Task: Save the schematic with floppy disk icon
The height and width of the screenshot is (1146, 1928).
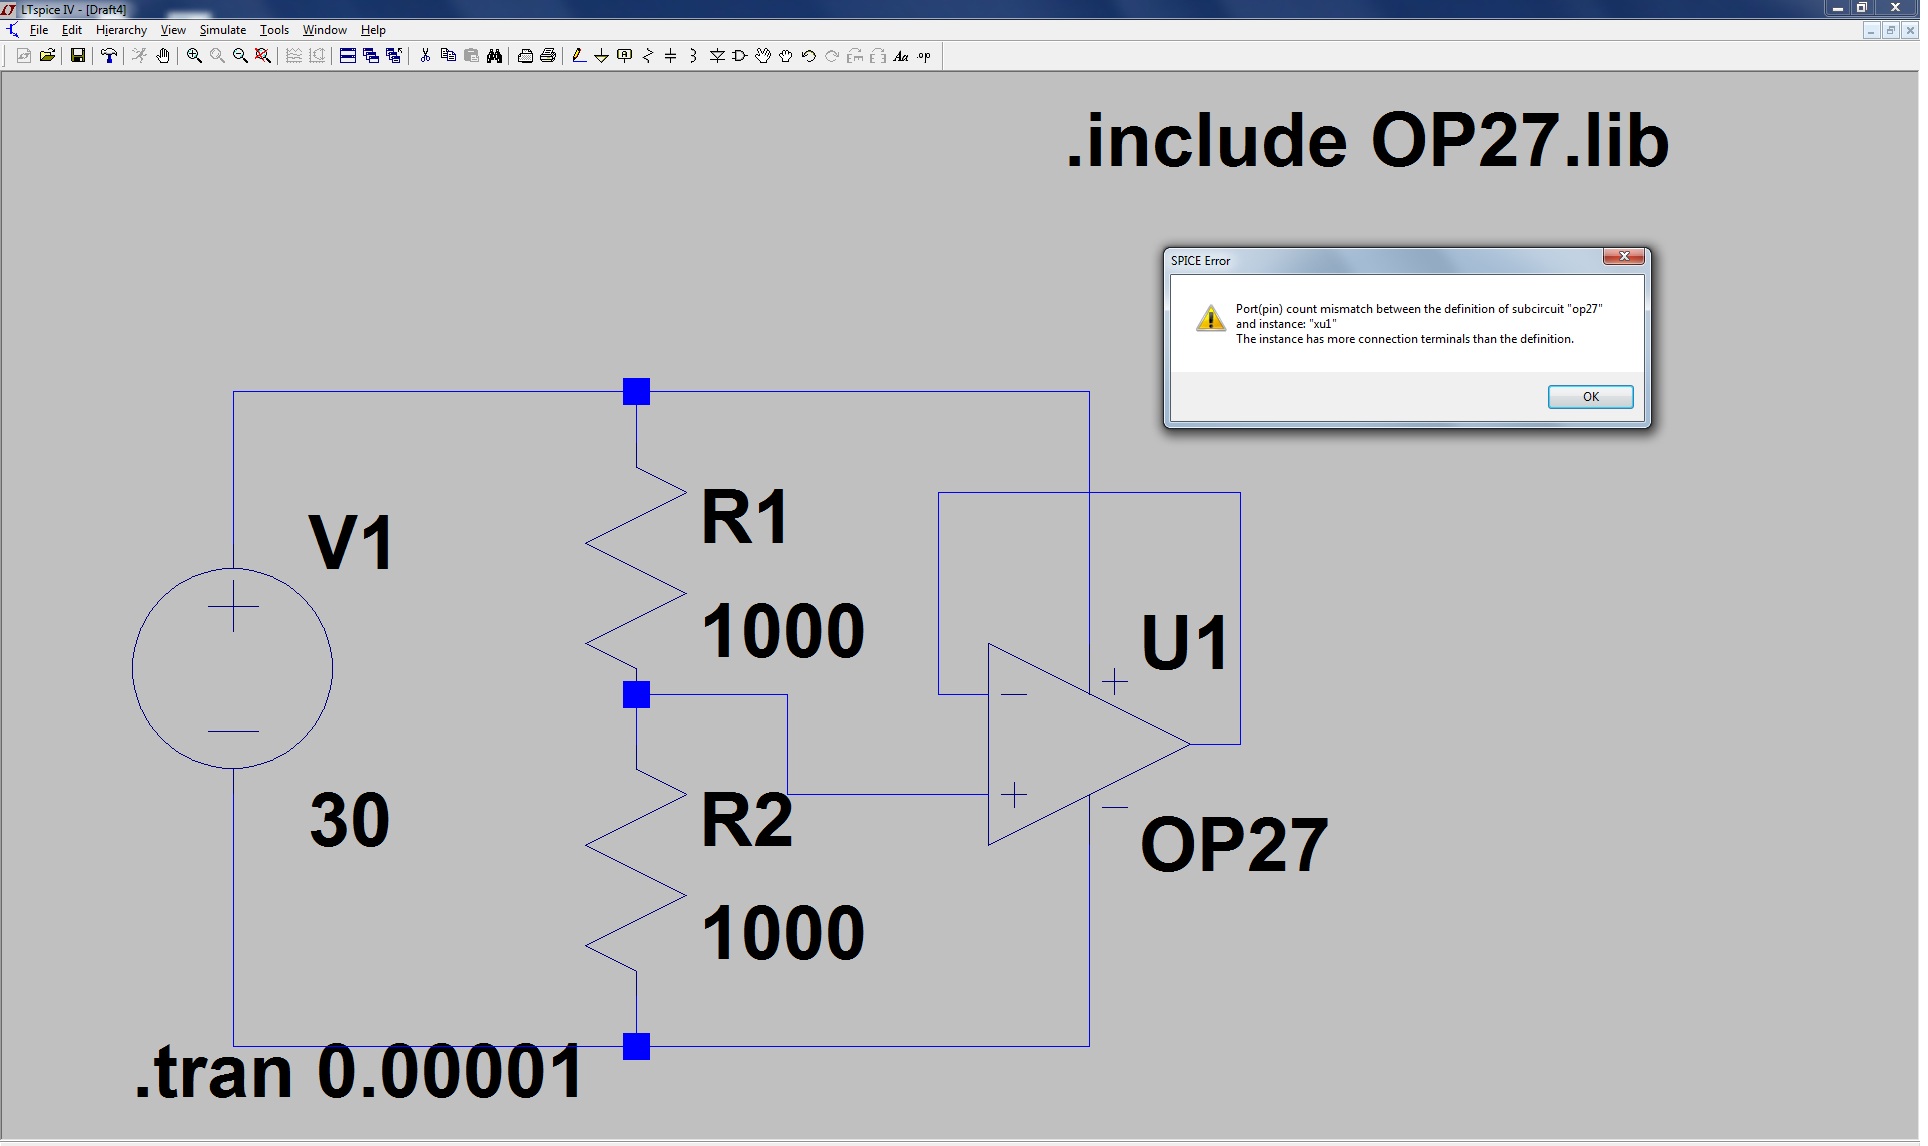Action: pos(77,56)
